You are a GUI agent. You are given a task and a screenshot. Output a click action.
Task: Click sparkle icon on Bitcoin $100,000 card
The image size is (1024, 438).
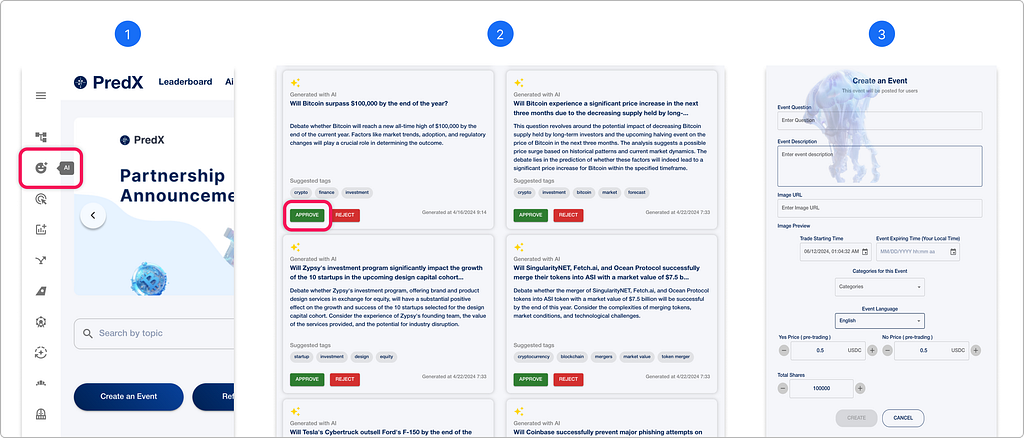(295, 83)
